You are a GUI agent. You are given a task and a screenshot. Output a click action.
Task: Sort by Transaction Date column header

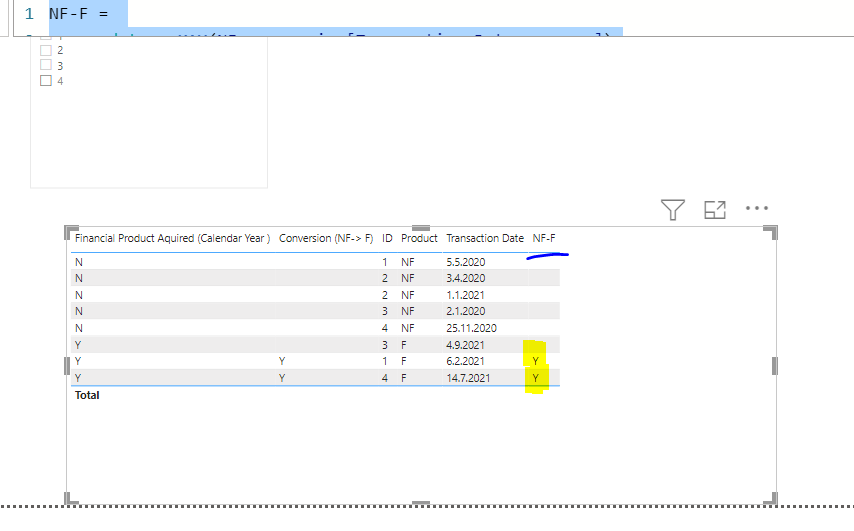coord(485,239)
